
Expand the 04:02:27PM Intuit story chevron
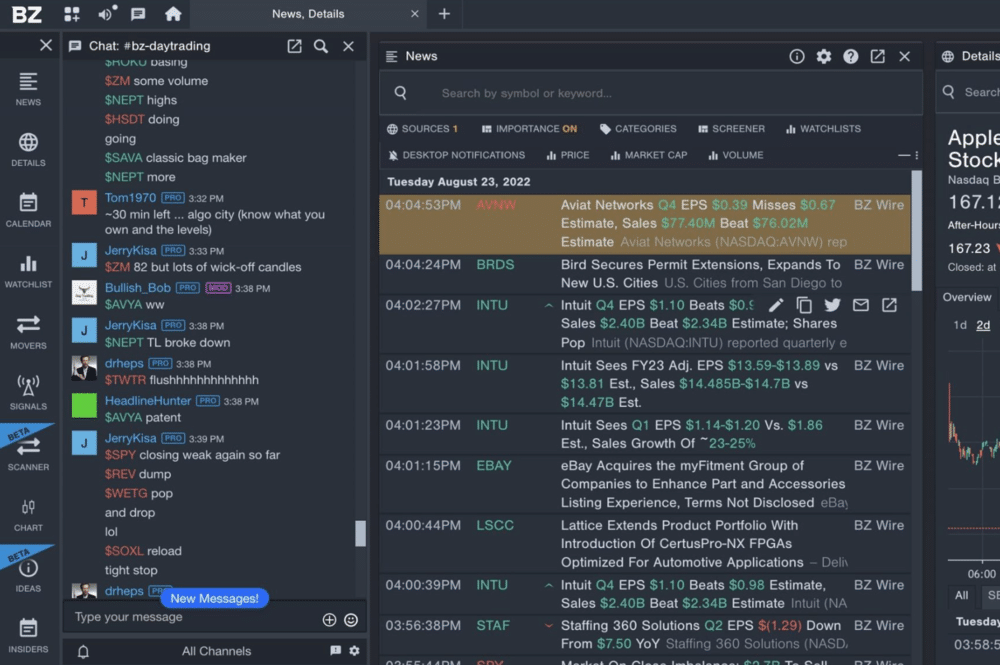(548, 305)
